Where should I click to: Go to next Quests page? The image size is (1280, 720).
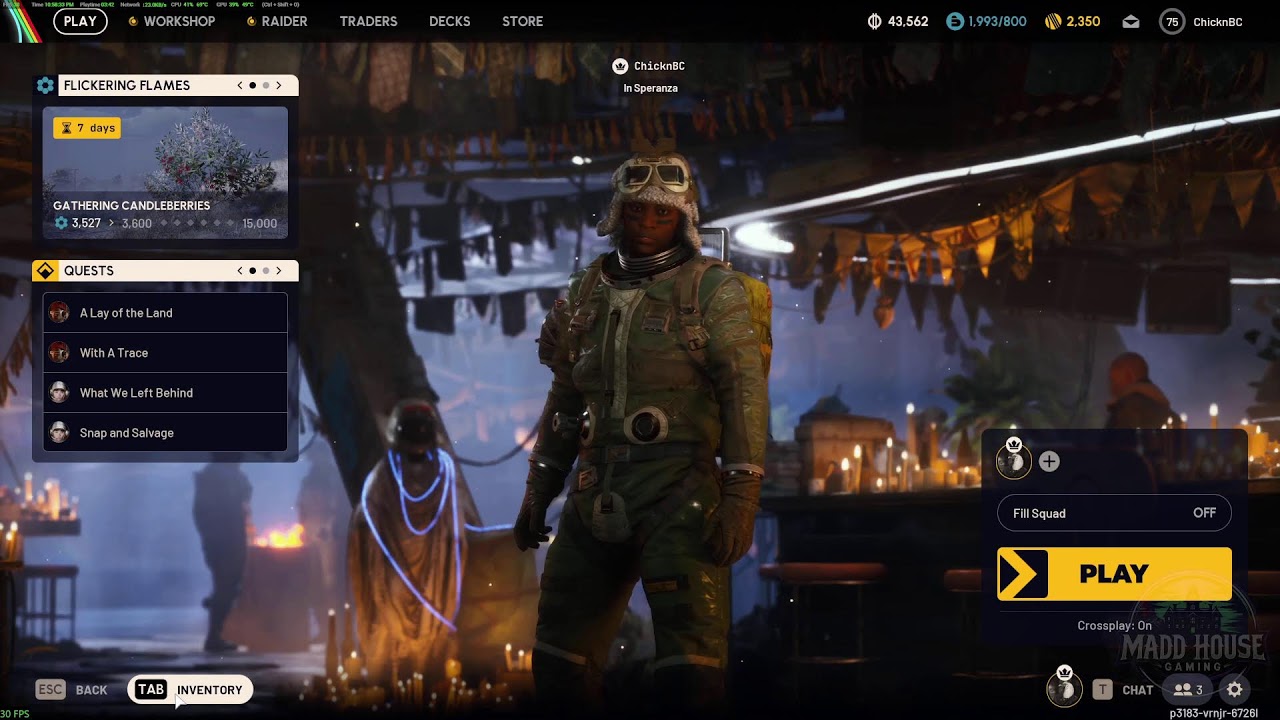coord(279,271)
